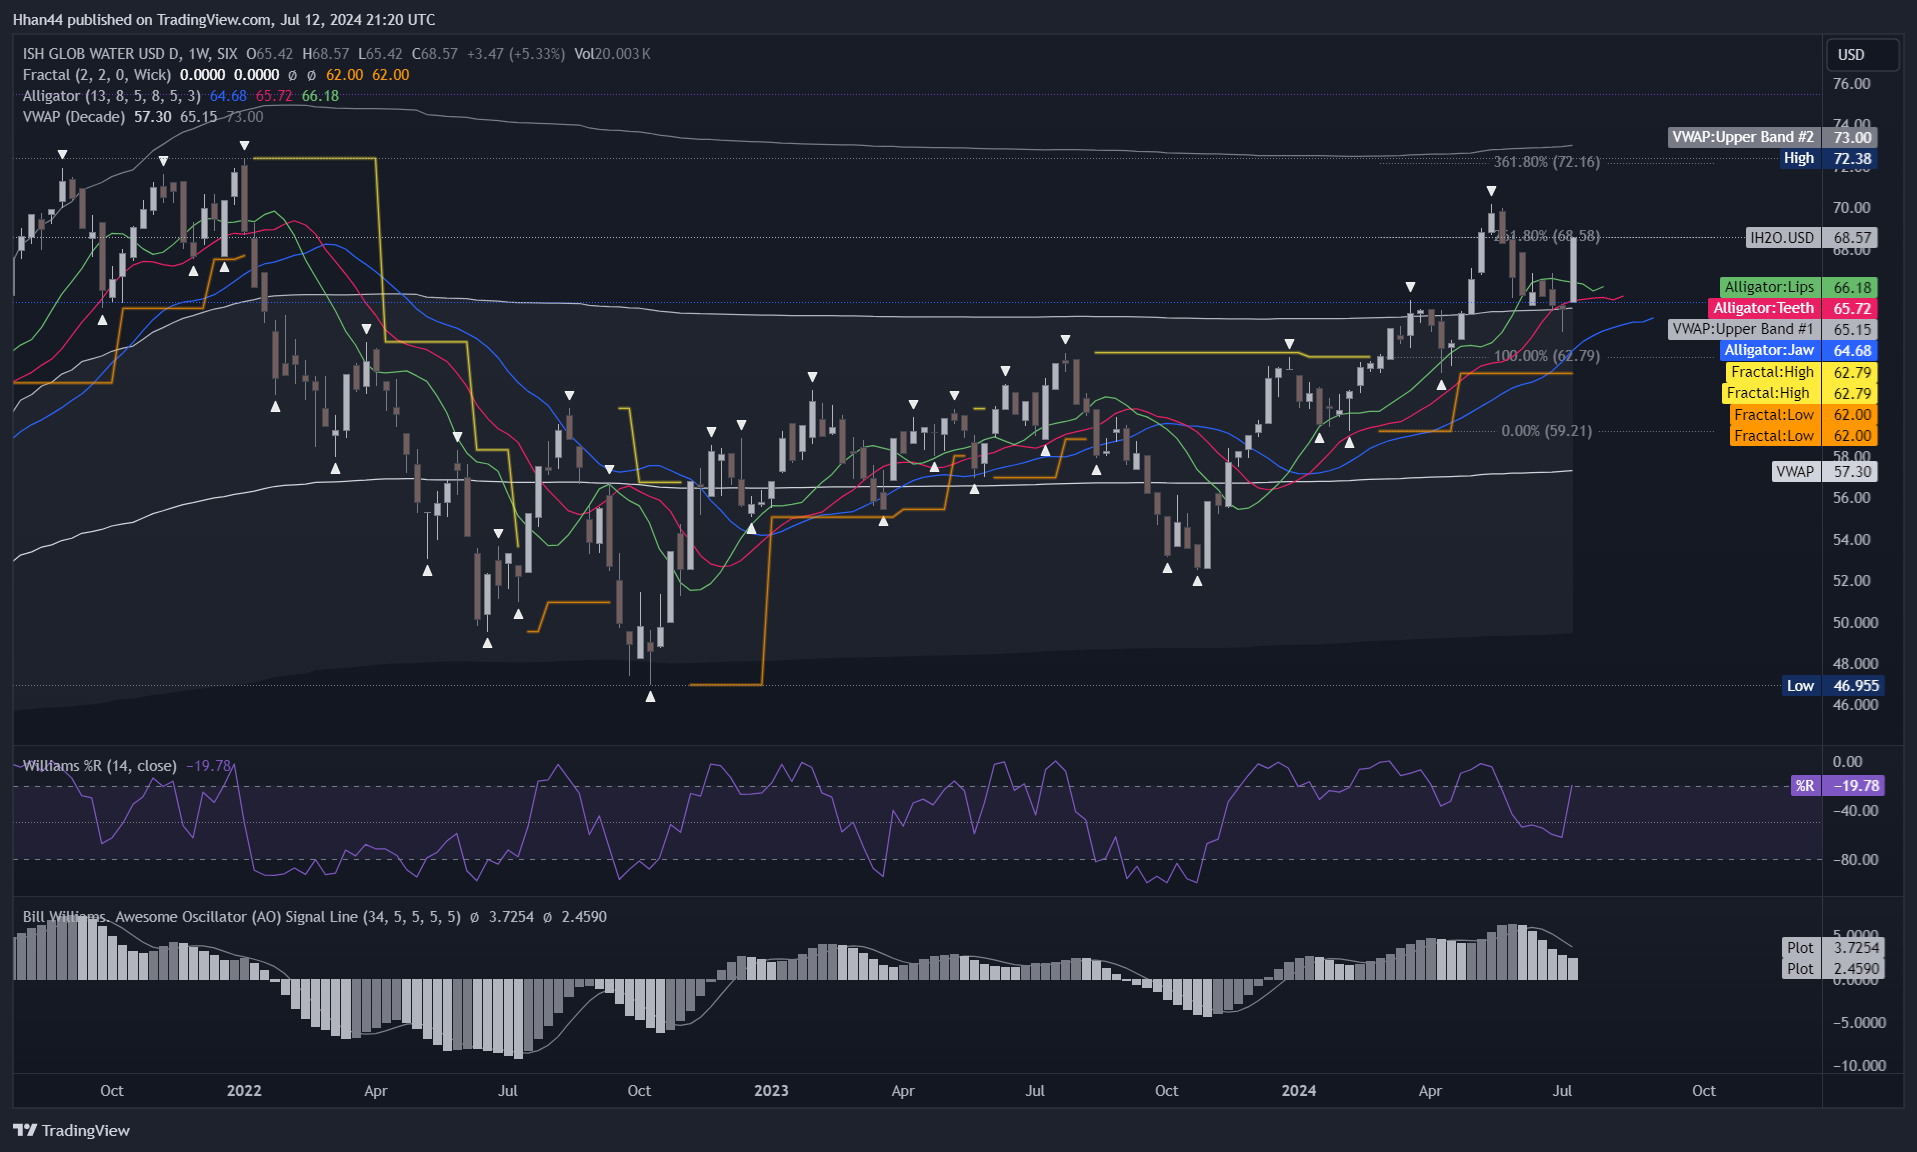Click the 100.00% (62.79) Fibonacci level label
Viewport: 1917px width, 1152px height.
tap(1546, 356)
